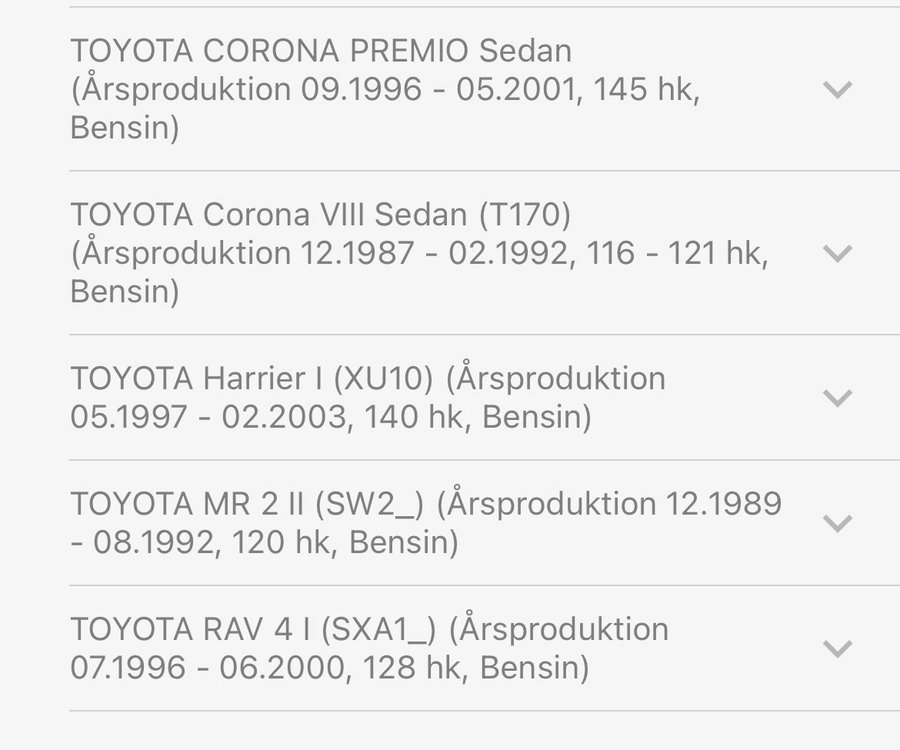Expand the RAV 4 I (SXA1_) chevron
This screenshot has height=750, width=900.
click(x=836, y=648)
